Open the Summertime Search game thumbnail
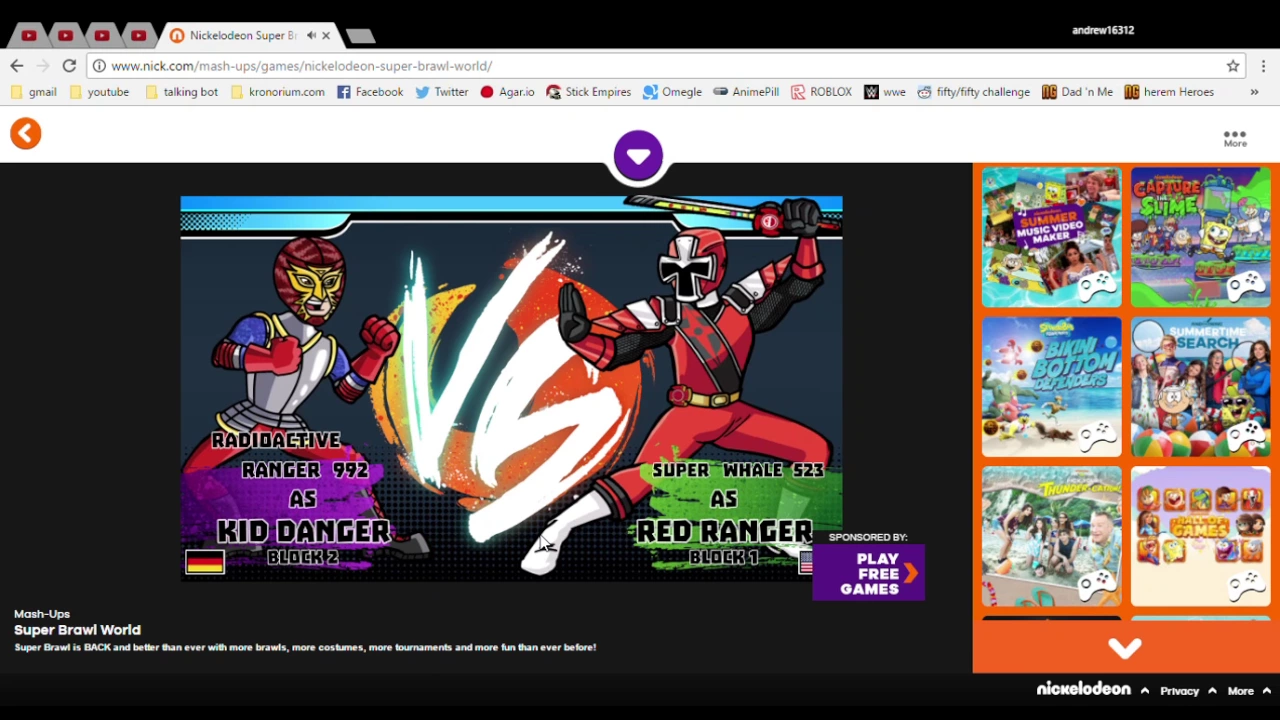The height and width of the screenshot is (720, 1280). click(x=1200, y=387)
